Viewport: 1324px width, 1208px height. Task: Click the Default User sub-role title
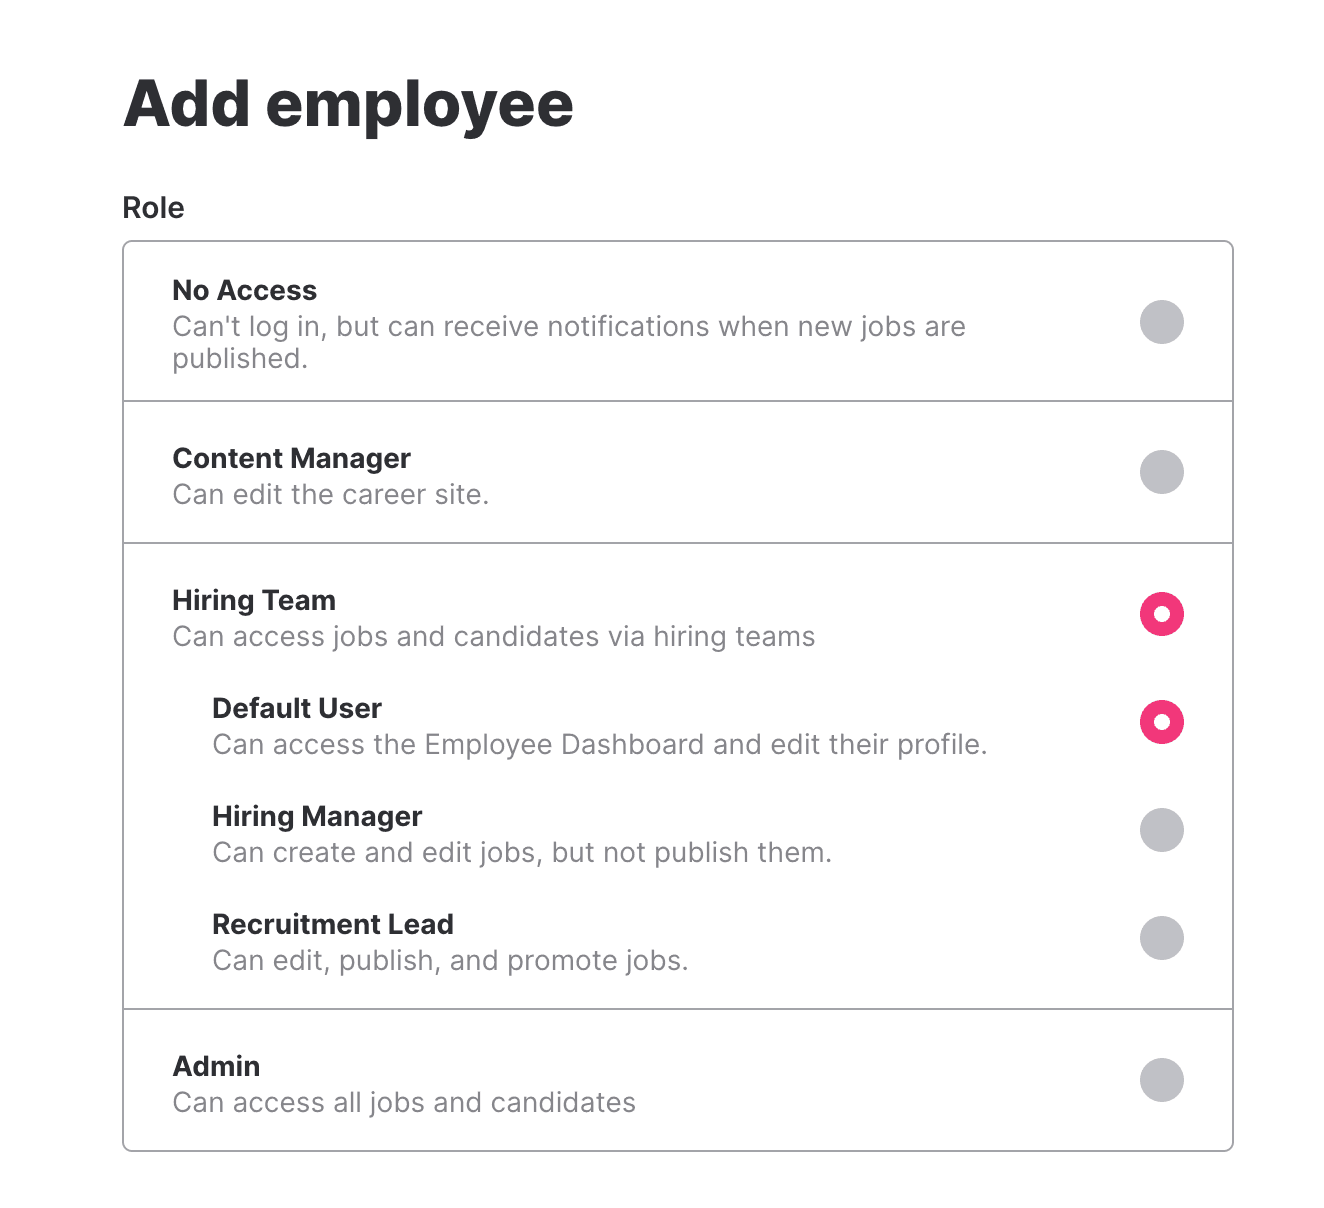point(297,708)
